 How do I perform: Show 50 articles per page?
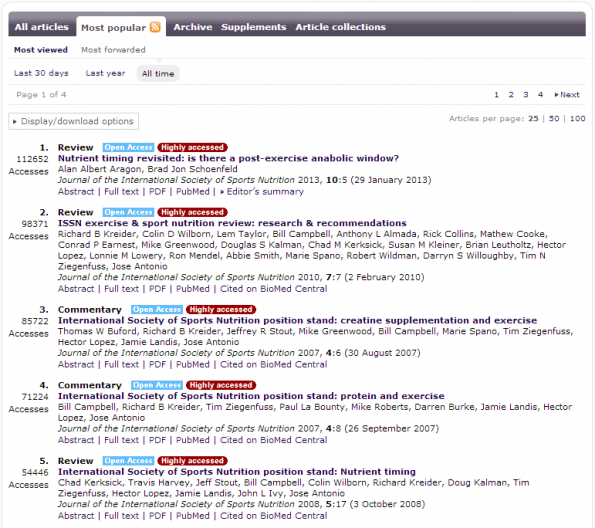click(554, 118)
